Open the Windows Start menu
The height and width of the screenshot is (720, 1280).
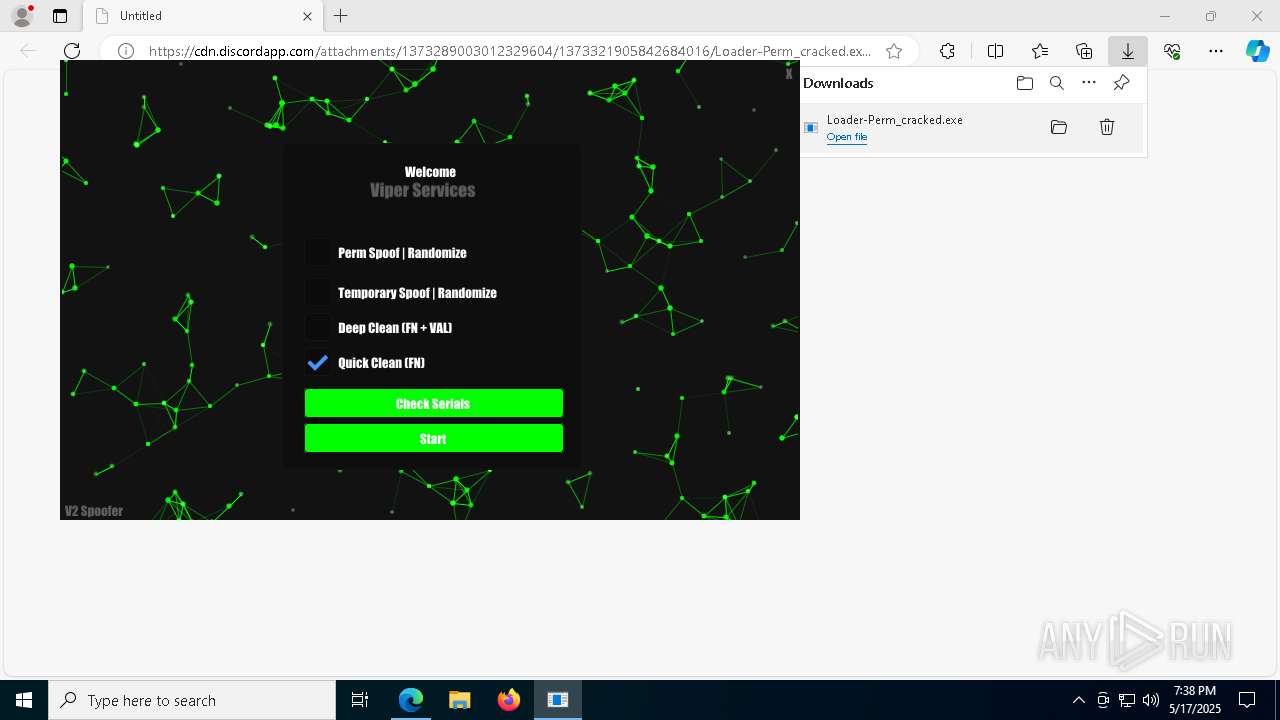24,700
